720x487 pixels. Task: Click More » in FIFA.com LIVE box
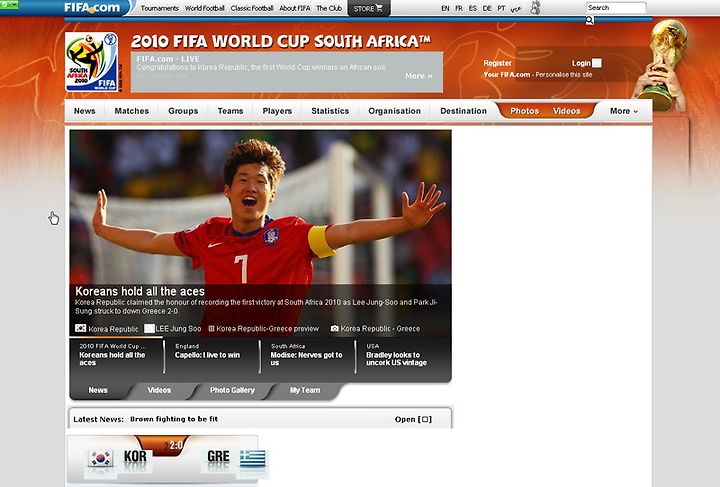click(x=419, y=76)
